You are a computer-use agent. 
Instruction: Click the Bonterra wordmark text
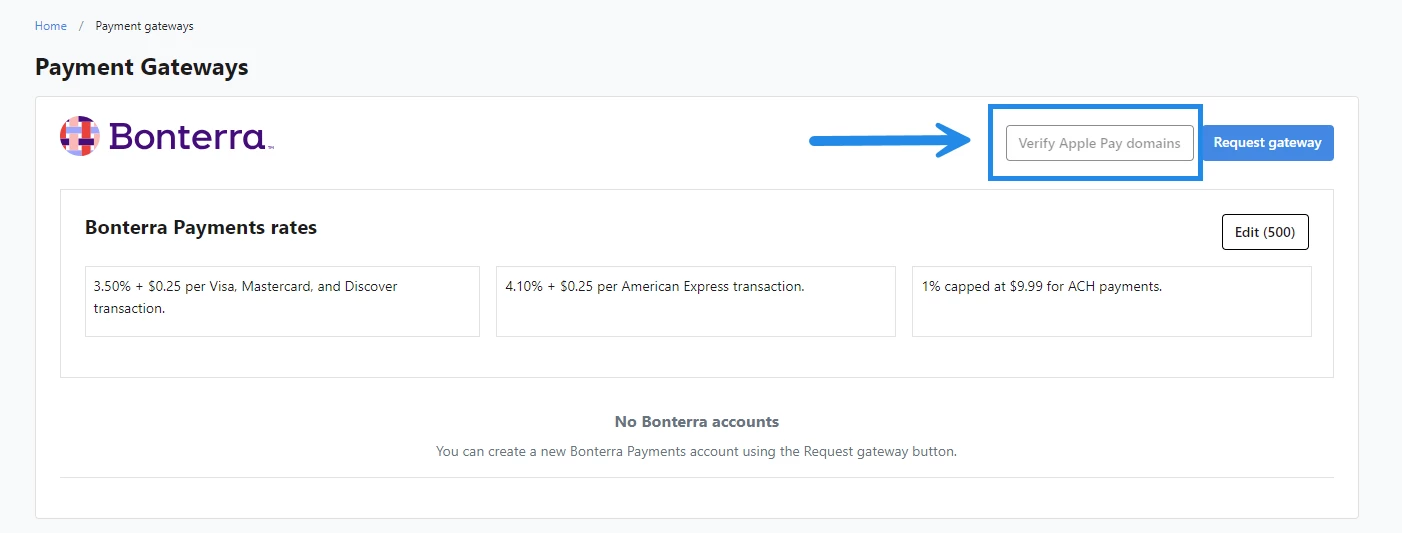click(x=186, y=136)
